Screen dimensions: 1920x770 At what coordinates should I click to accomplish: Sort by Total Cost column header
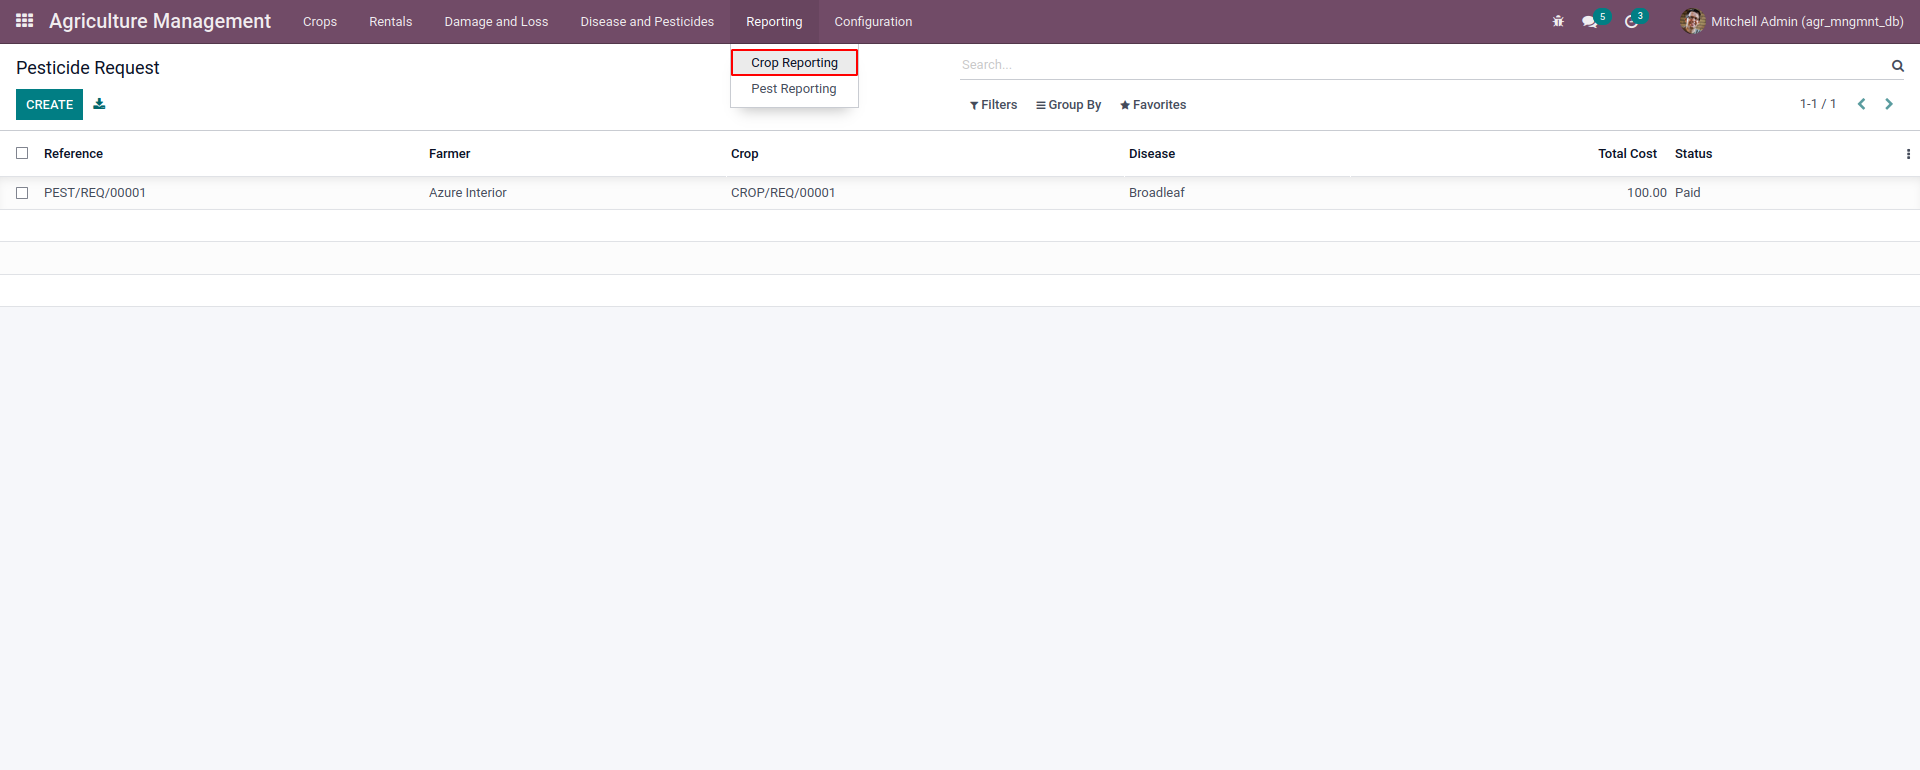[1627, 154]
